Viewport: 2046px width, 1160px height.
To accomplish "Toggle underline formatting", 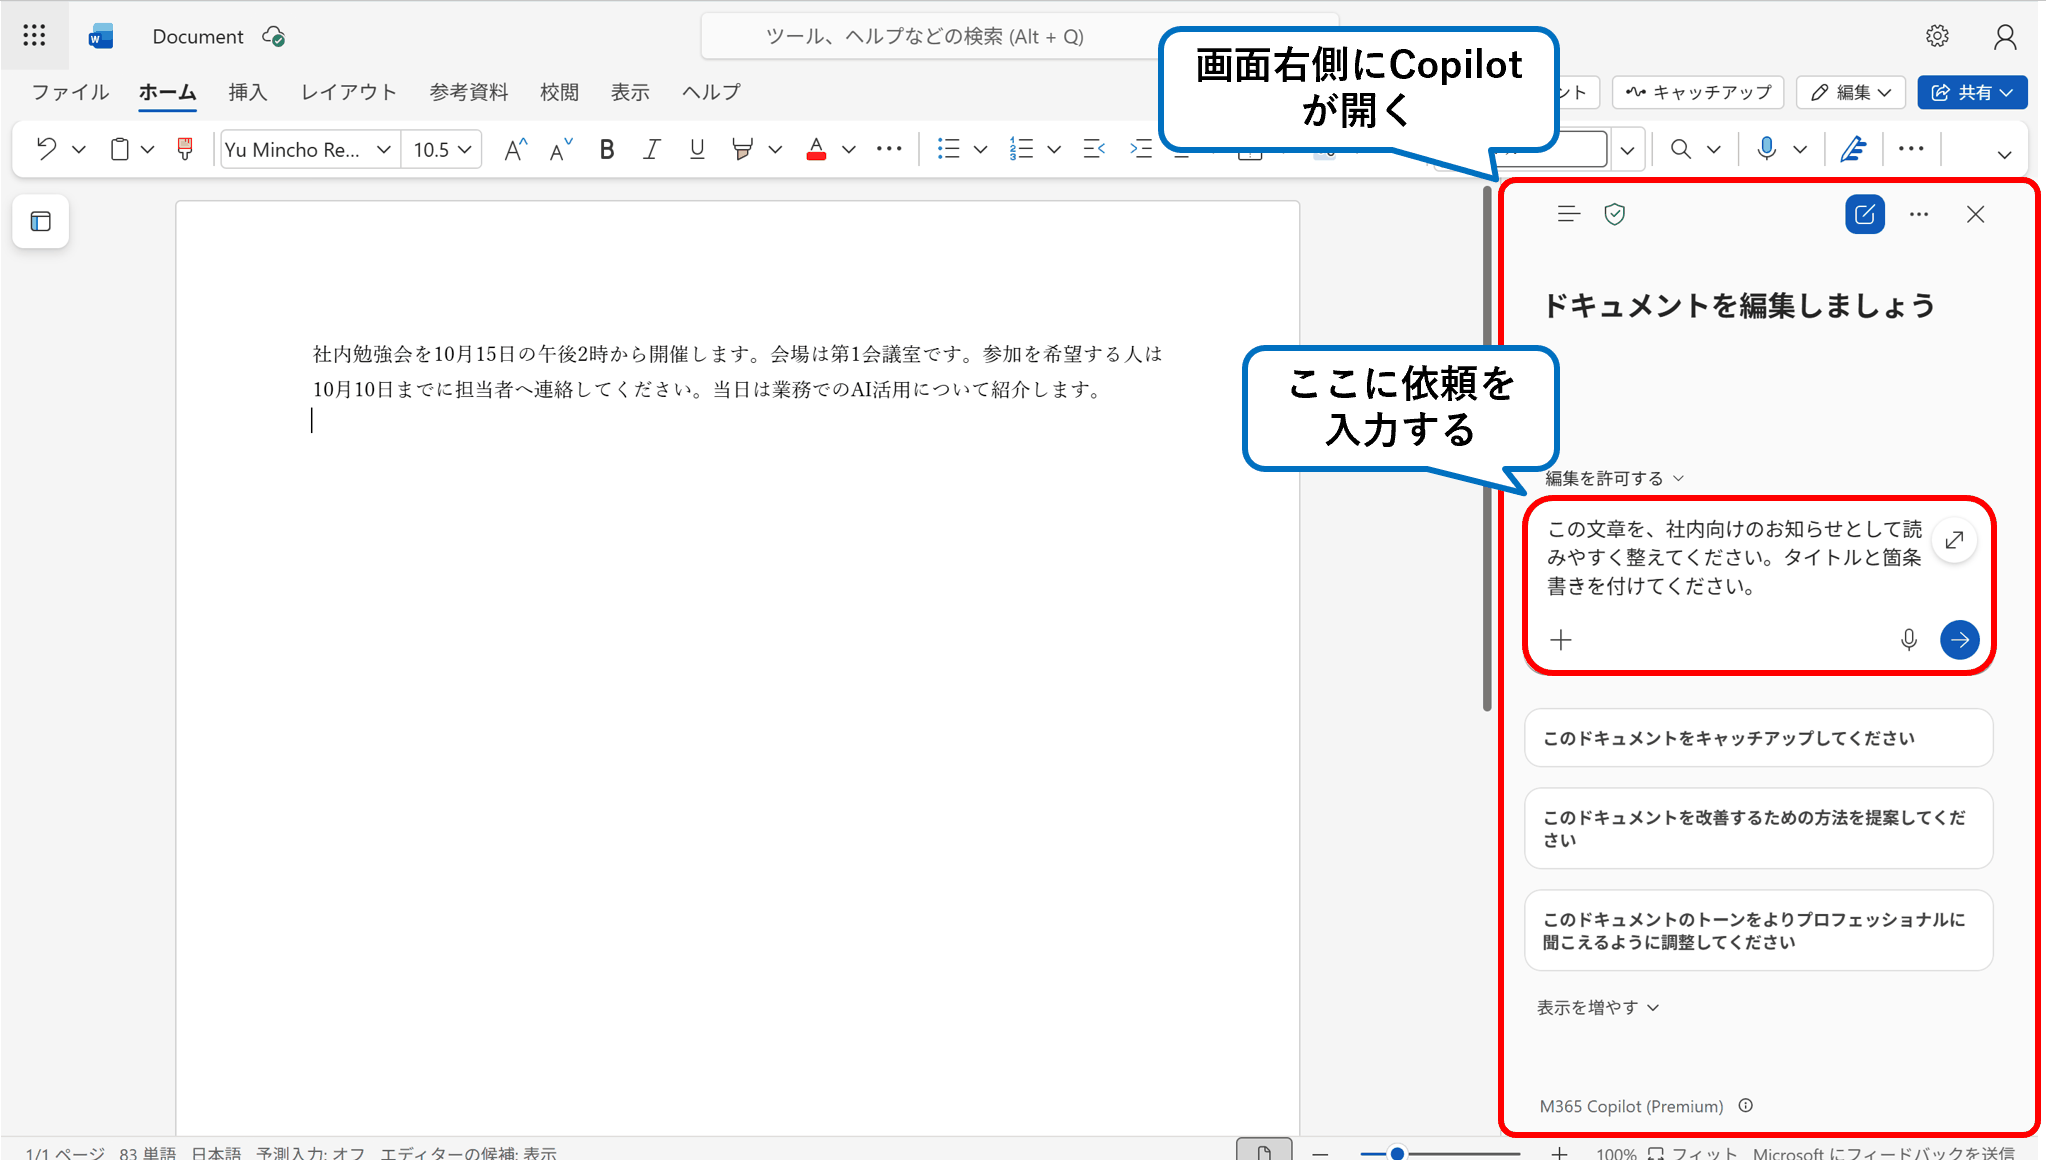I will [x=697, y=149].
